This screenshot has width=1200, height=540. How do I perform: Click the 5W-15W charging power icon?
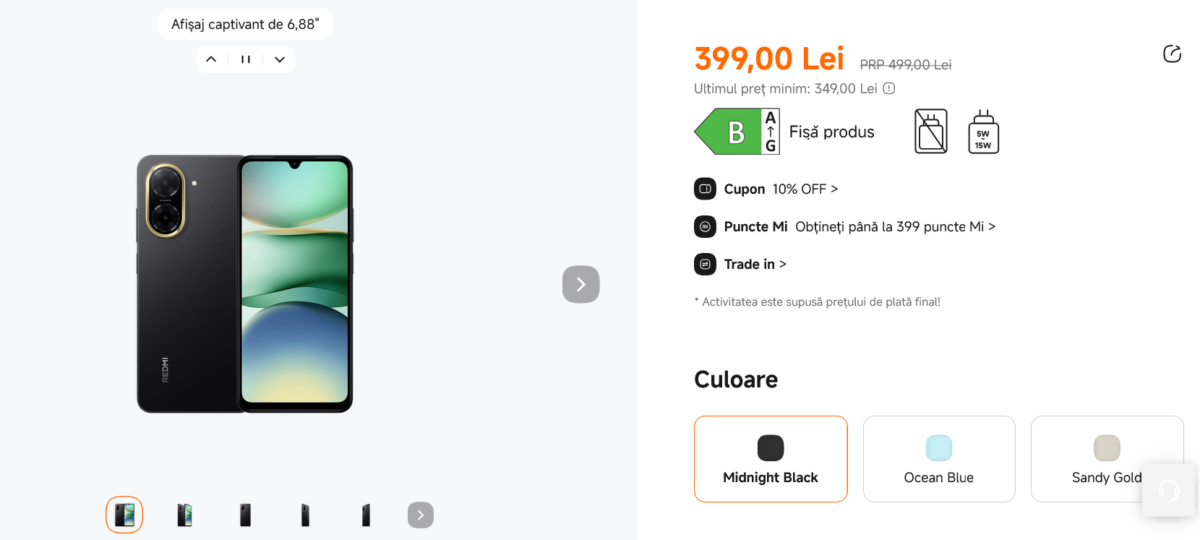pos(983,132)
